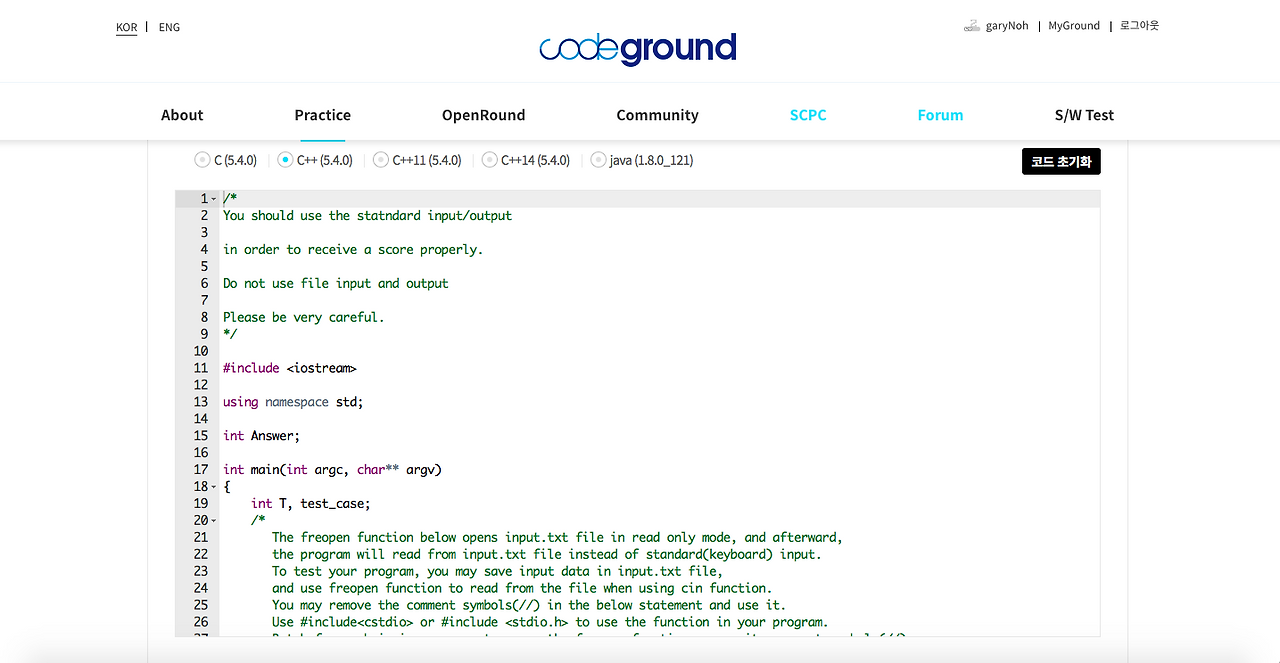The height and width of the screenshot is (663, 1280).
Task: Open the garyNoh profile link
Action: pyautogui.click(x=1007, y=26)
